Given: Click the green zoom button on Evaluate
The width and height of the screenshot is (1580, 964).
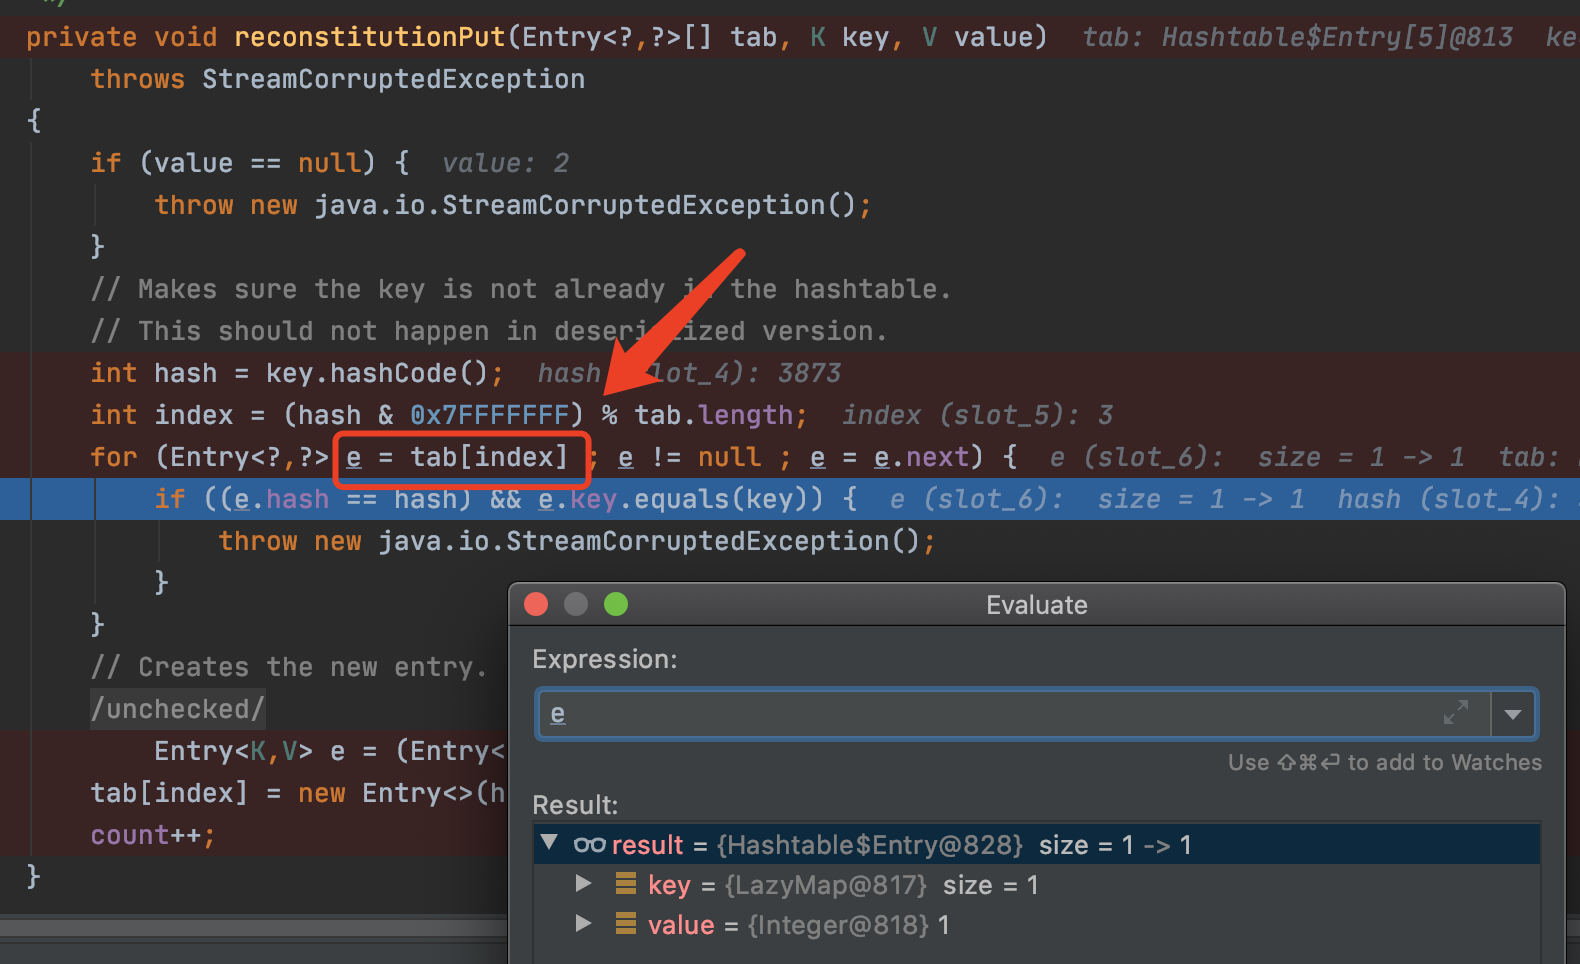Looking at the screenshot, I should point(616,604).
